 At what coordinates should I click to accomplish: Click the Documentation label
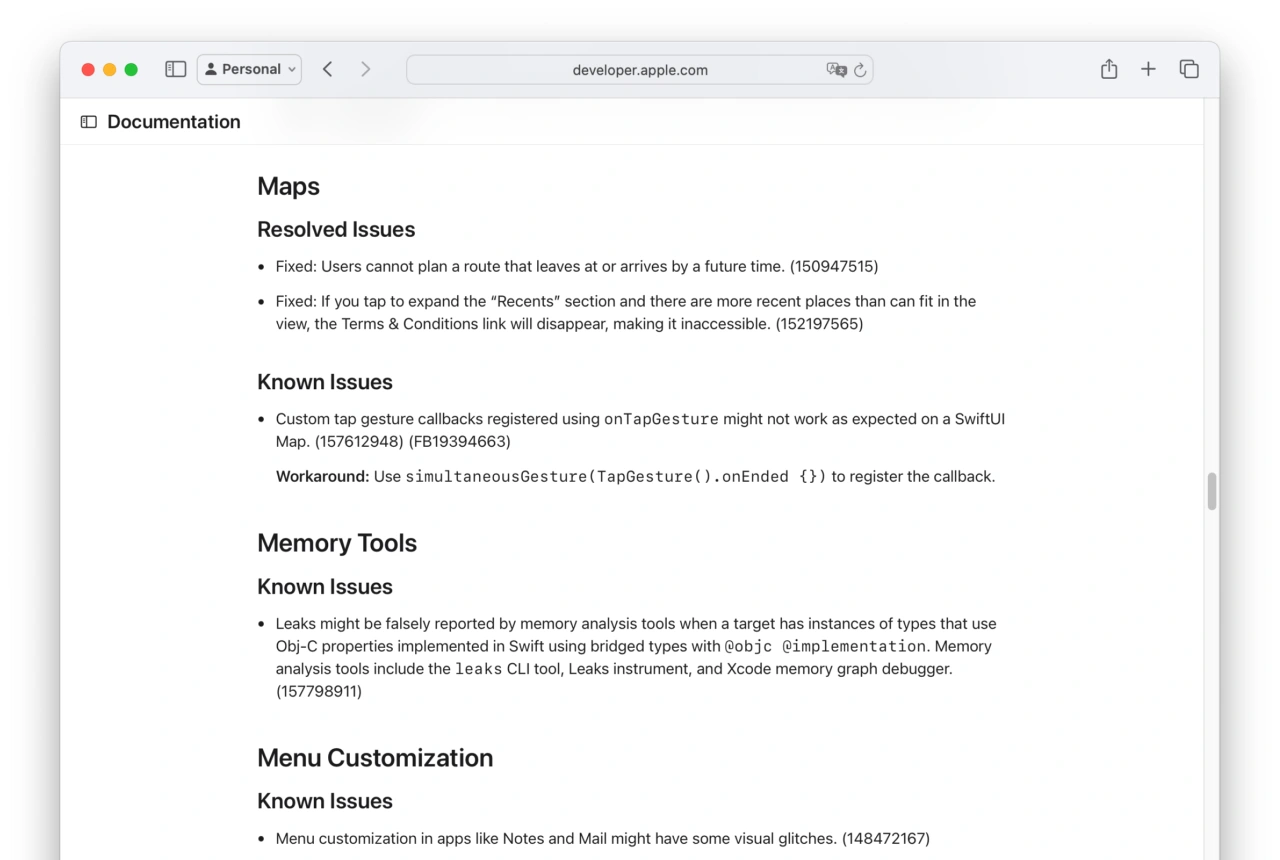click(173, 121)
